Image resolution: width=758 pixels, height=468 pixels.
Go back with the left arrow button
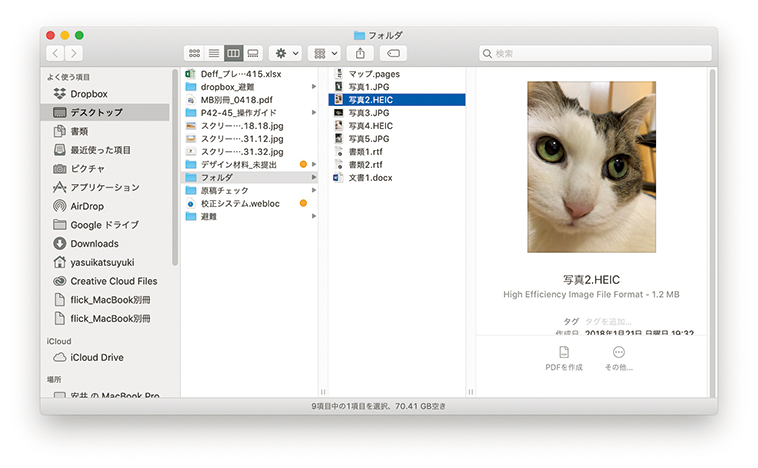click(55, 53)
